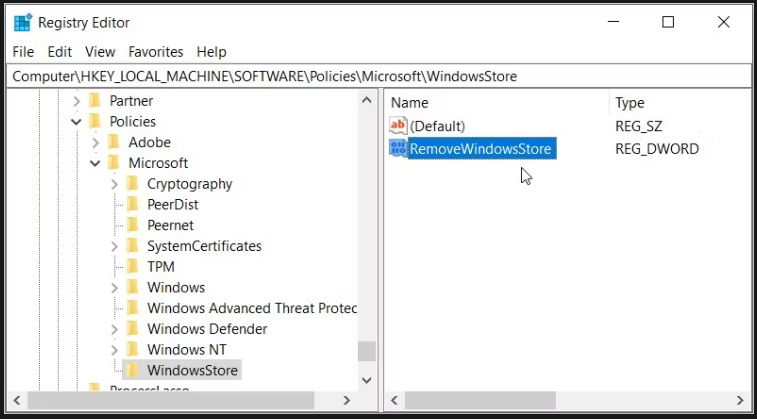Select the Microsoft key label
The image size is (757, 419).
click(158, 163)
